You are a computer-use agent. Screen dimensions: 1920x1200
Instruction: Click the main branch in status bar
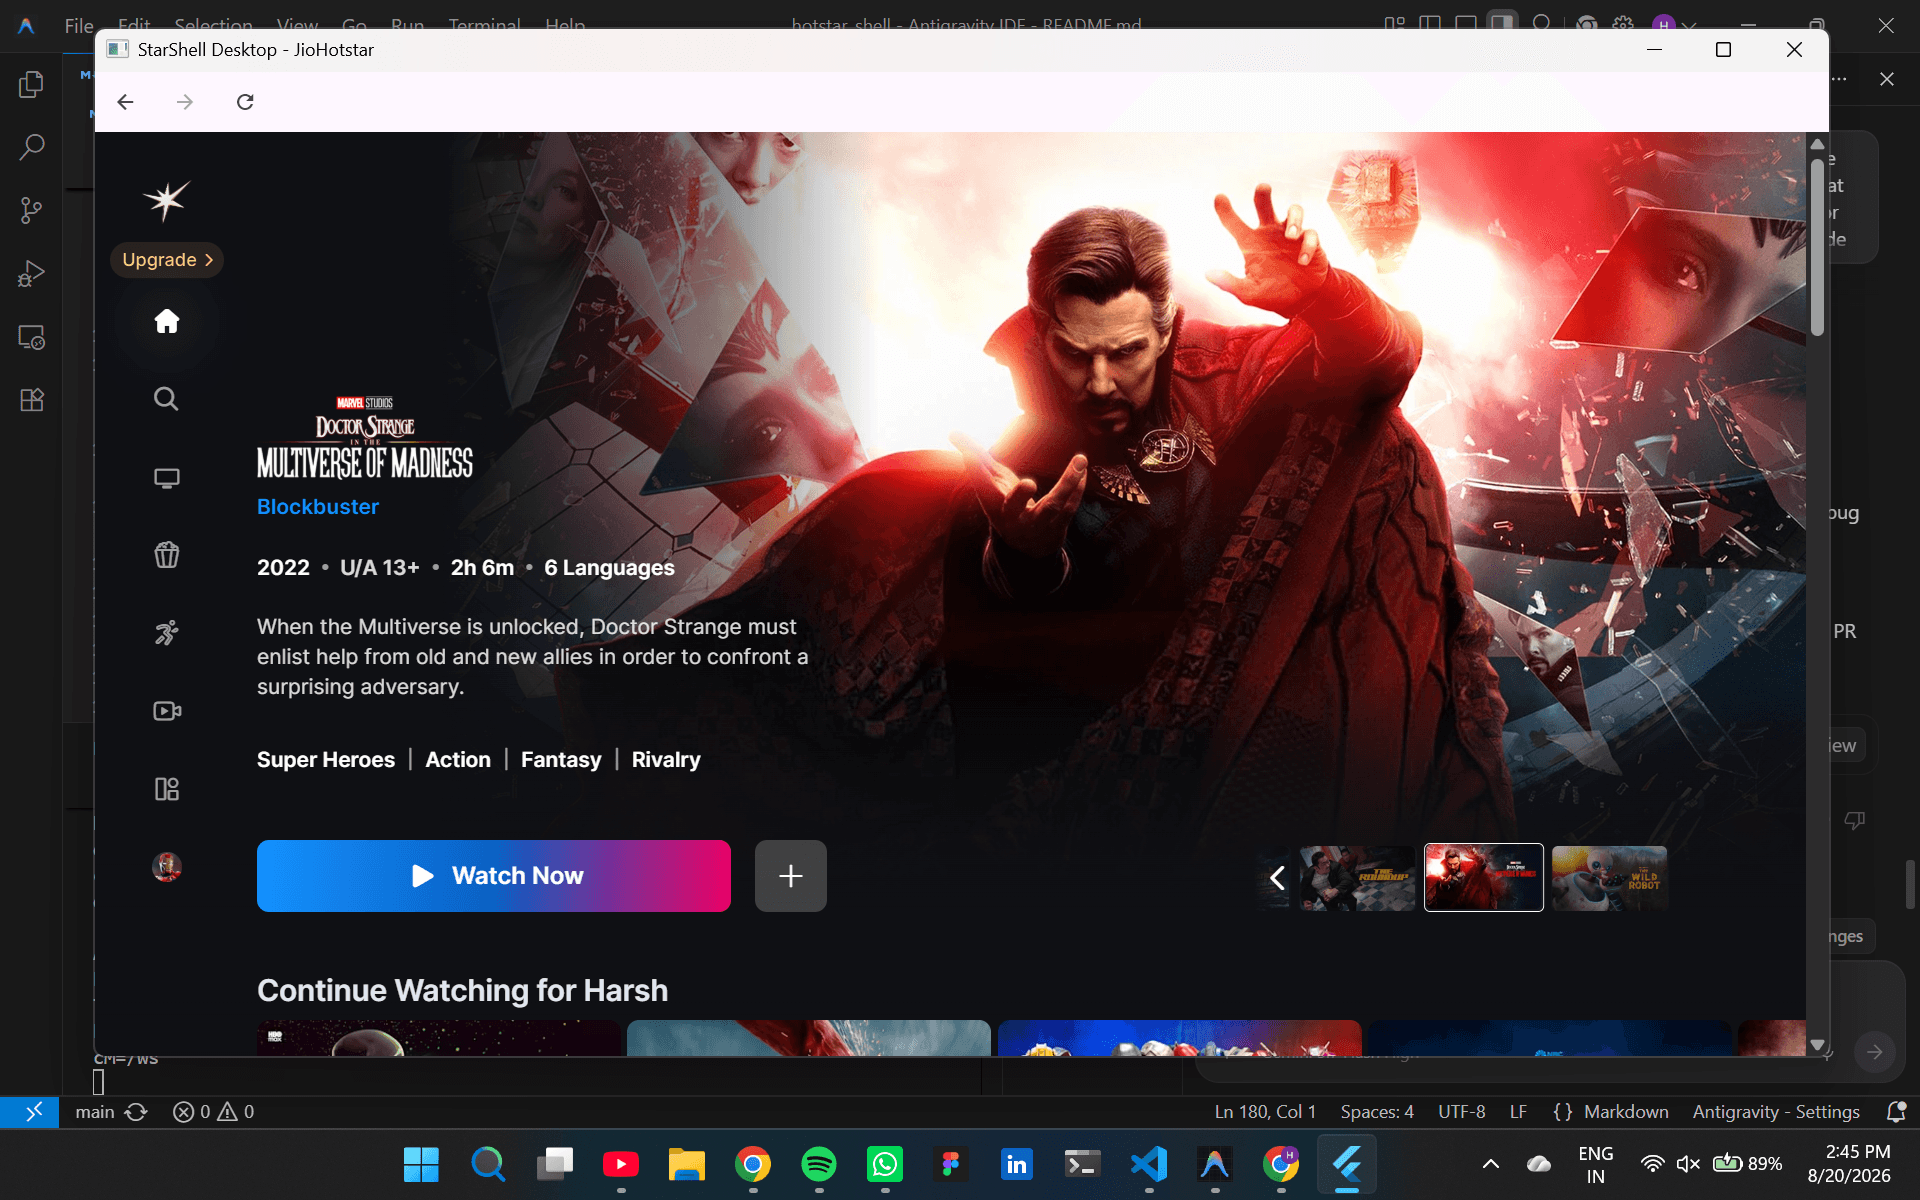click(x=95, y=1112)
